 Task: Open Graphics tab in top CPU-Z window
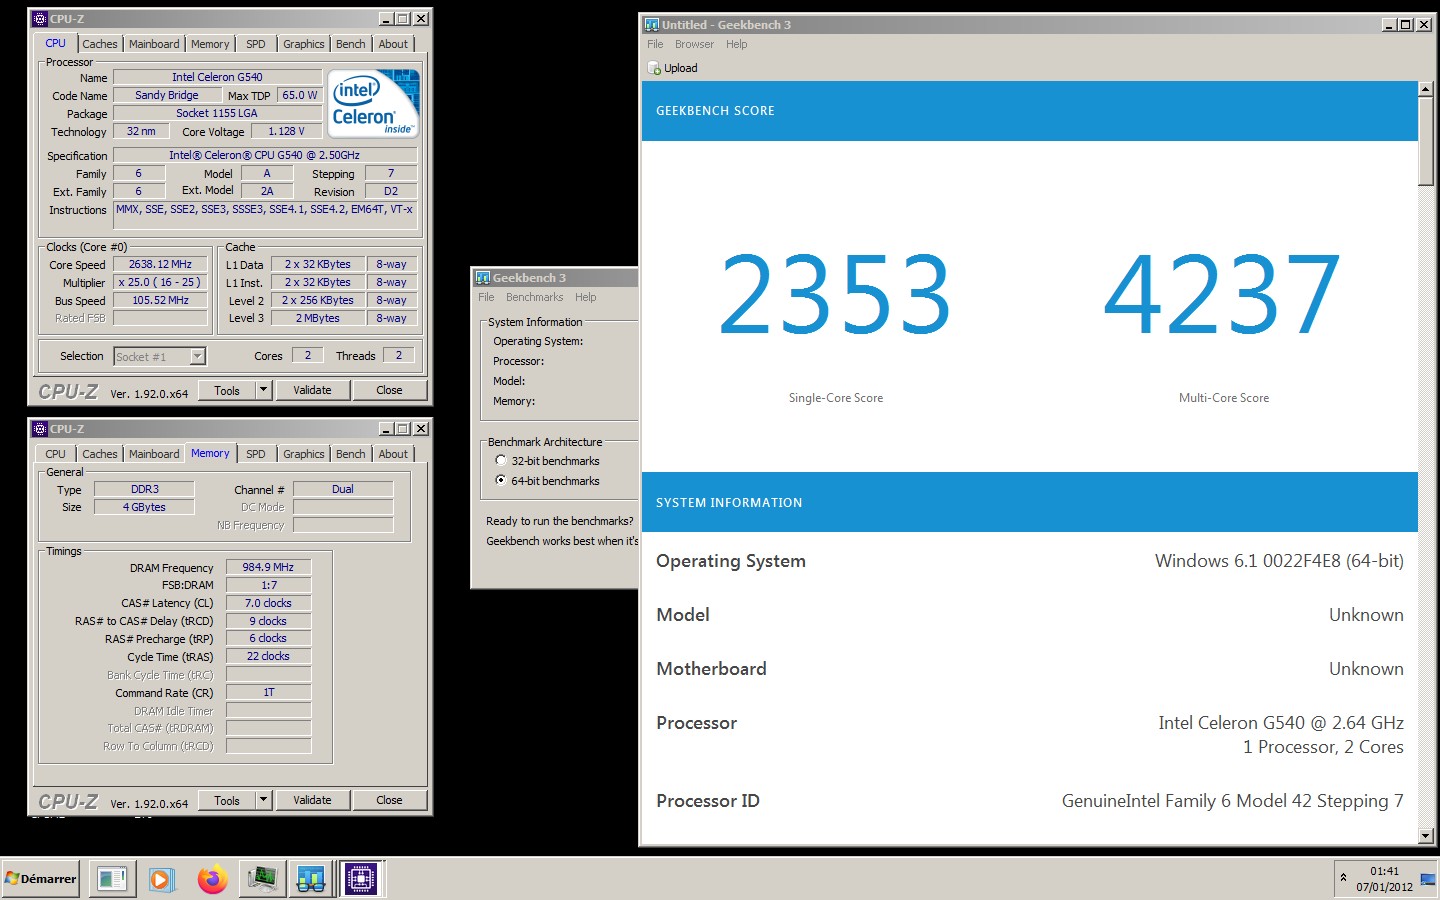pos(304,44)
